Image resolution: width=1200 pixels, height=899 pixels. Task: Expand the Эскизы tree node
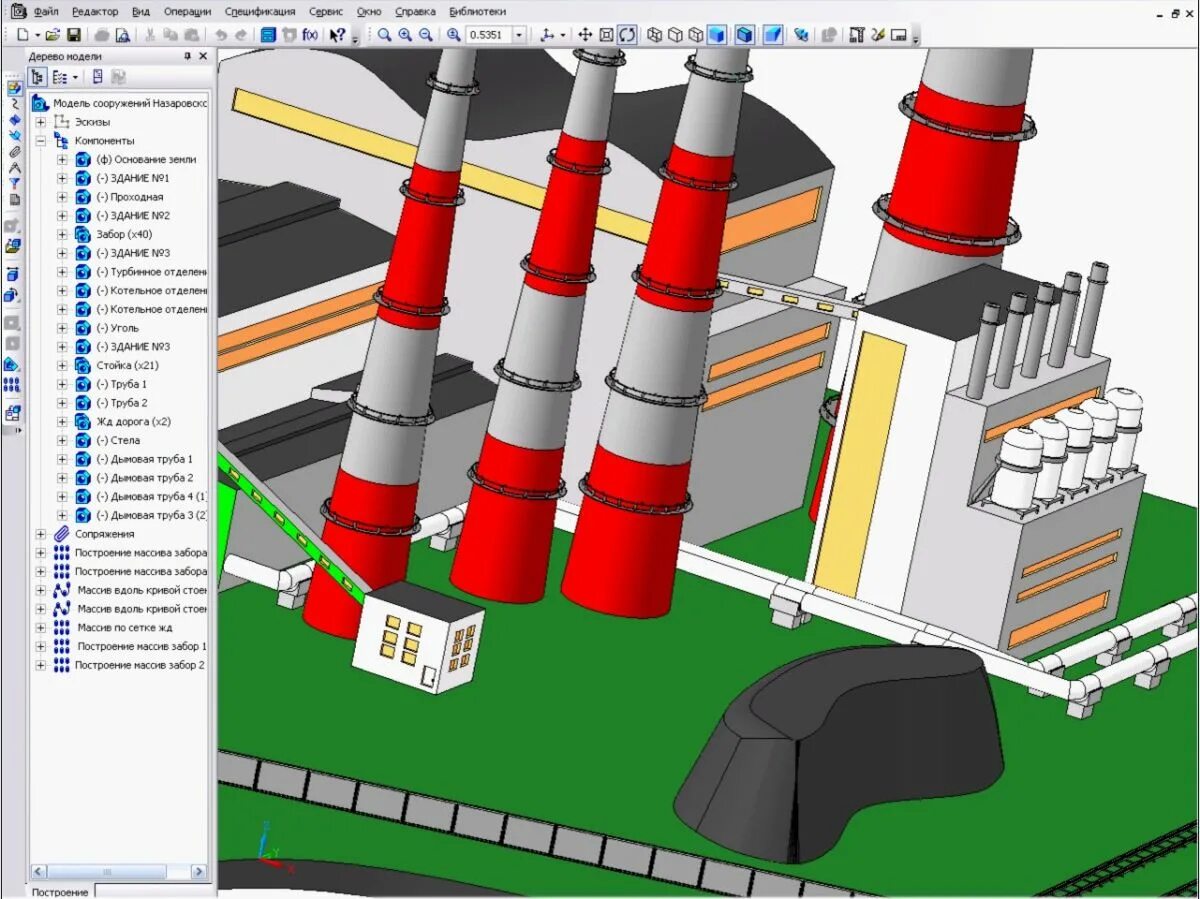point(41,122)
